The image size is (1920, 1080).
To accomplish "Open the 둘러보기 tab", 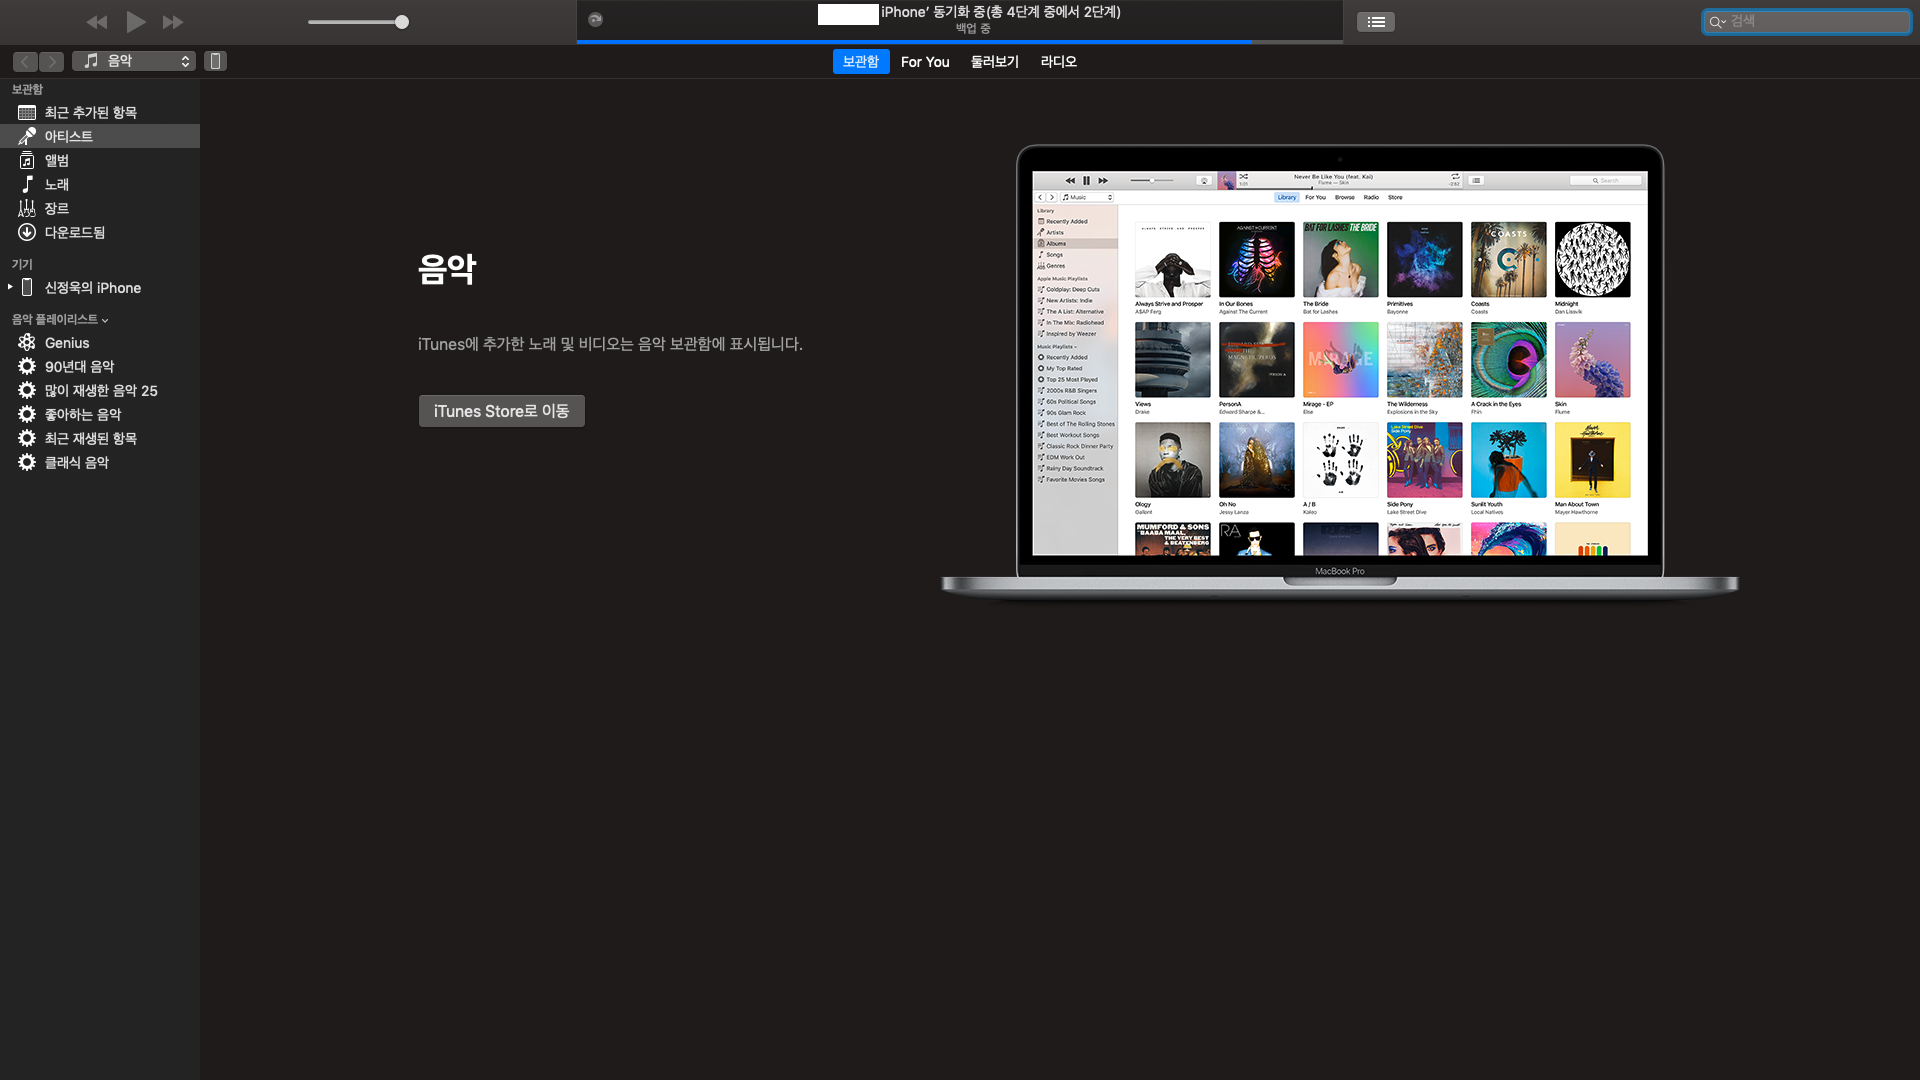I will (994, 62).
